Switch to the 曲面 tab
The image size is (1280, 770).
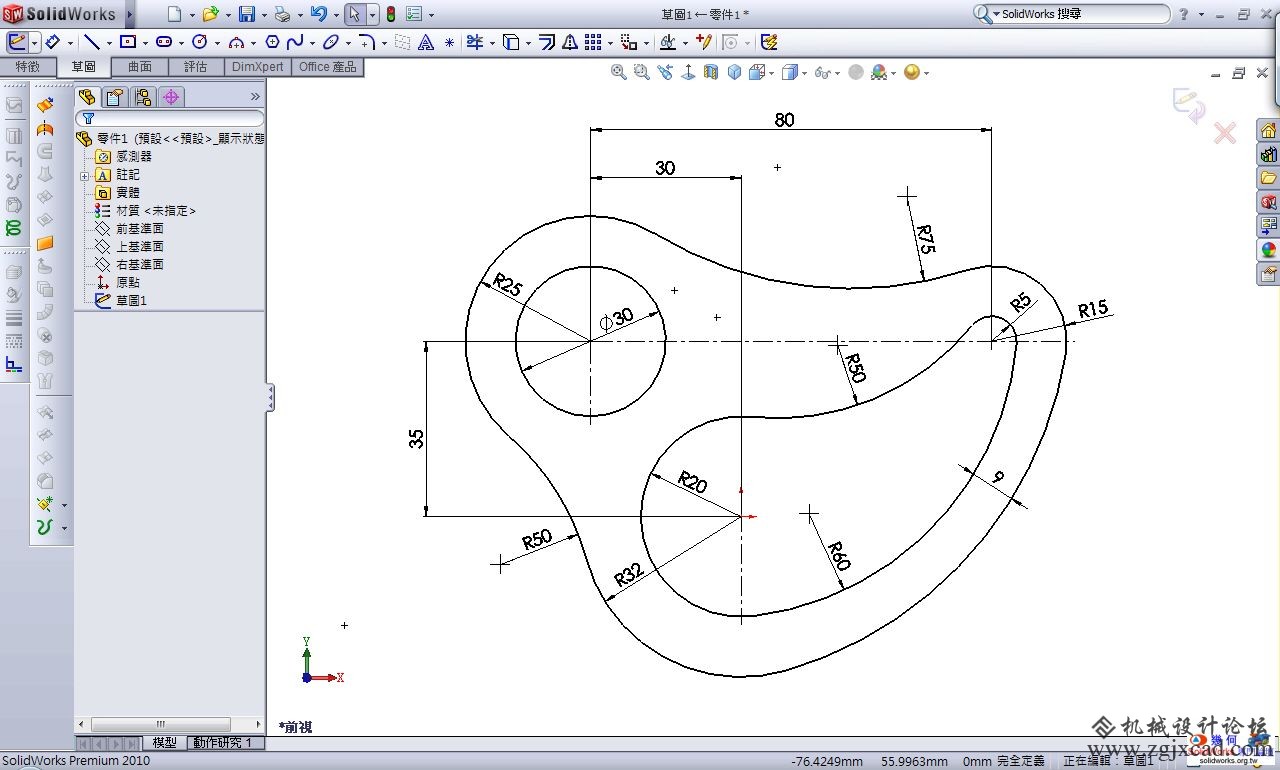140,67
